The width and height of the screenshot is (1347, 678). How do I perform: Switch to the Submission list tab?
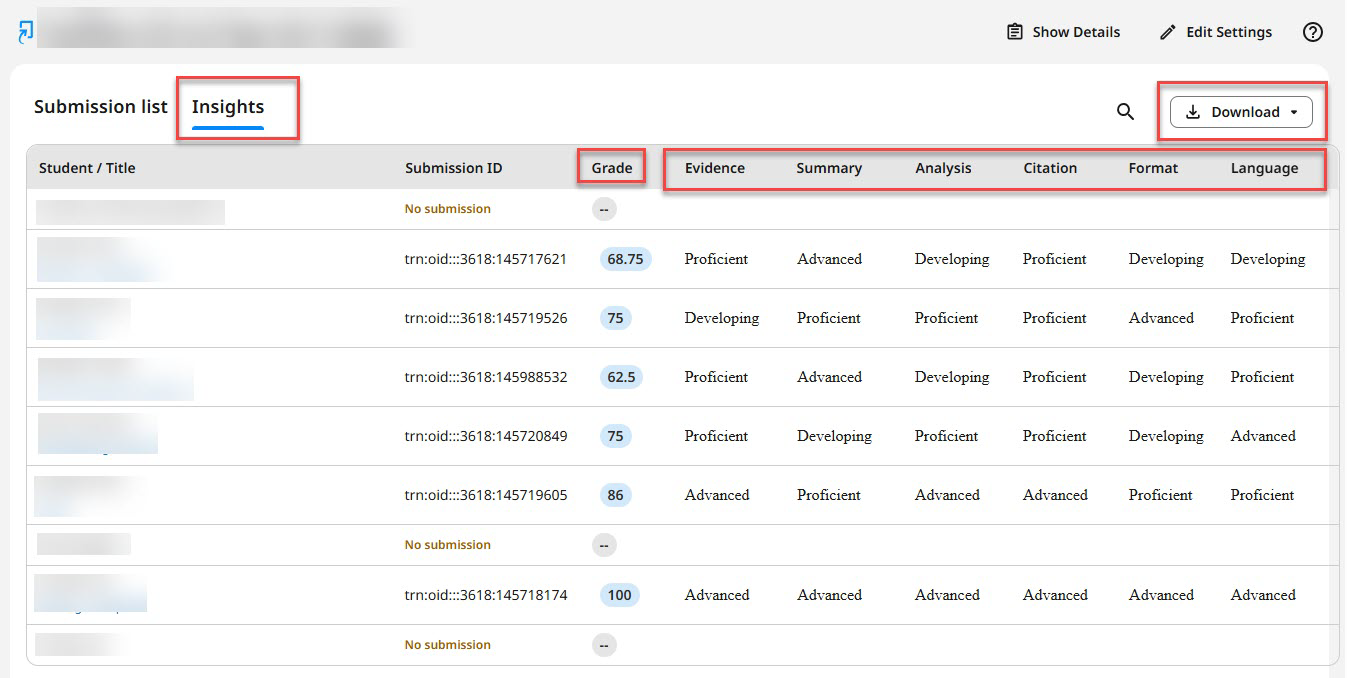coord(101,107)
